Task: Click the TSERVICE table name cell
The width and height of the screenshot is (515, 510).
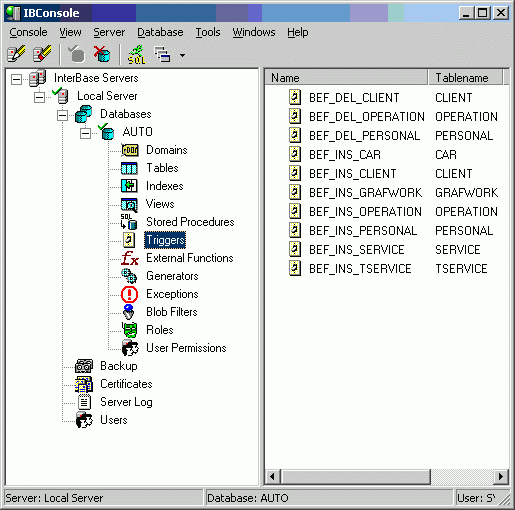Action: 461,269
